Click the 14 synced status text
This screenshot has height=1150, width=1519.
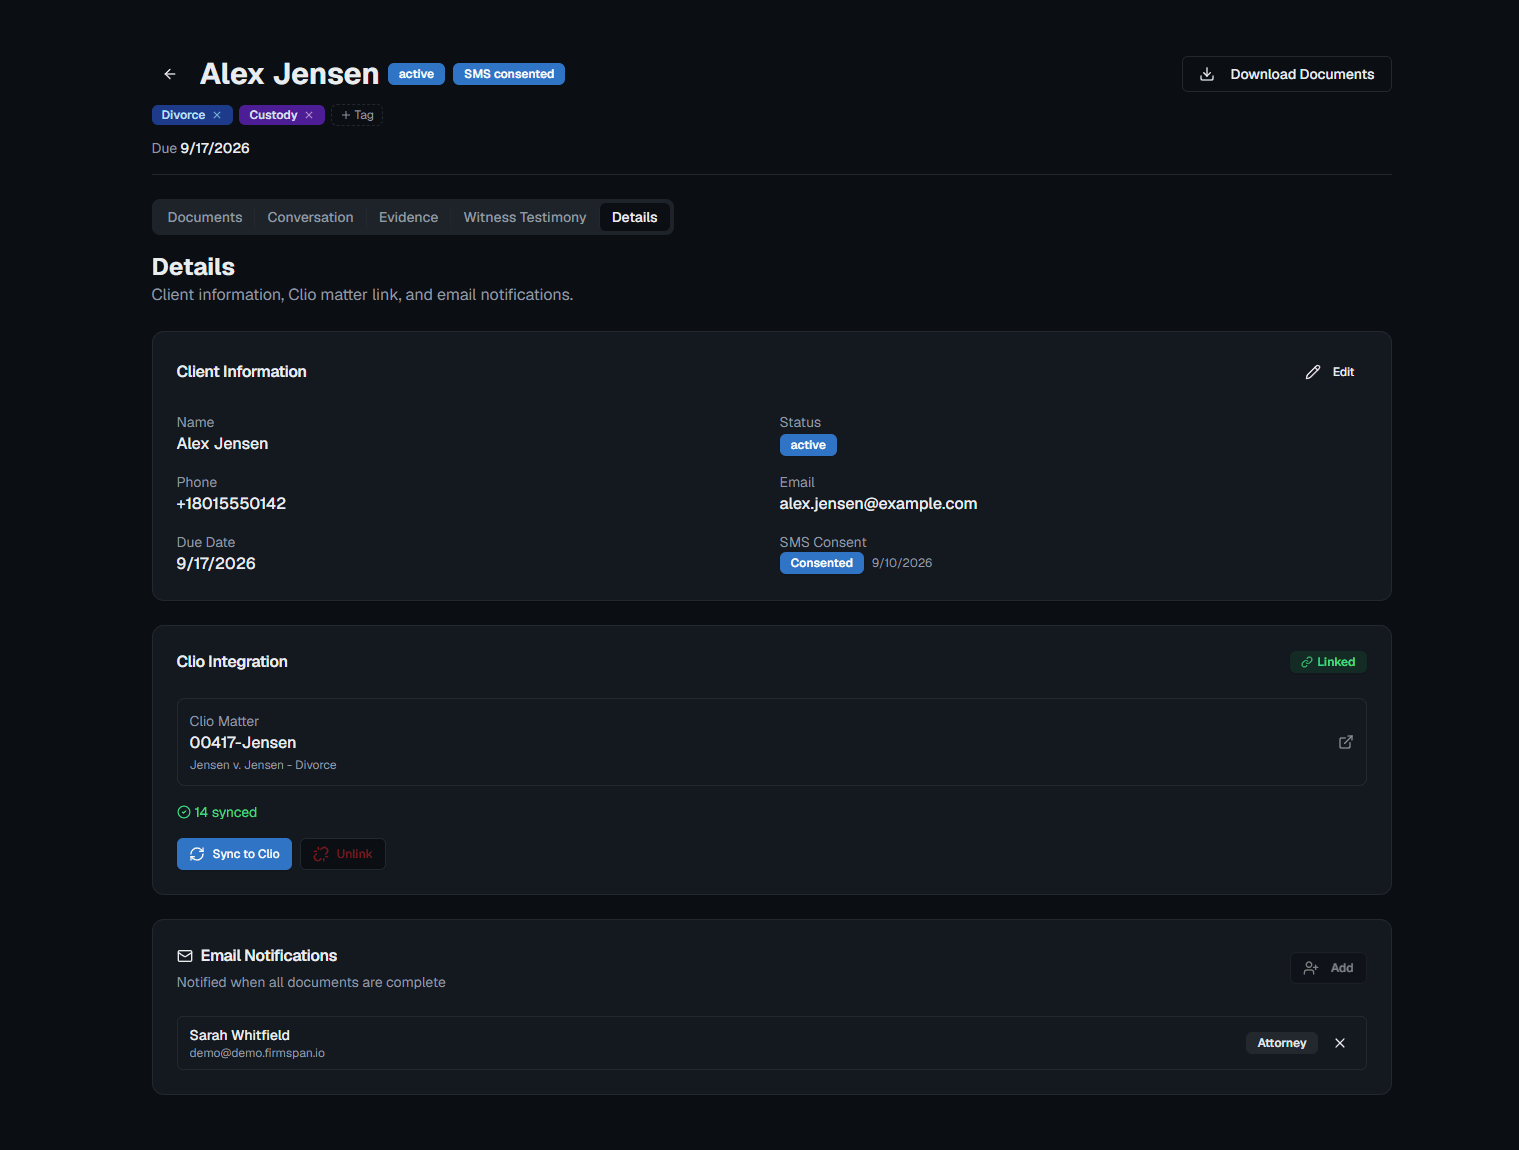click(x=217, y=812)
